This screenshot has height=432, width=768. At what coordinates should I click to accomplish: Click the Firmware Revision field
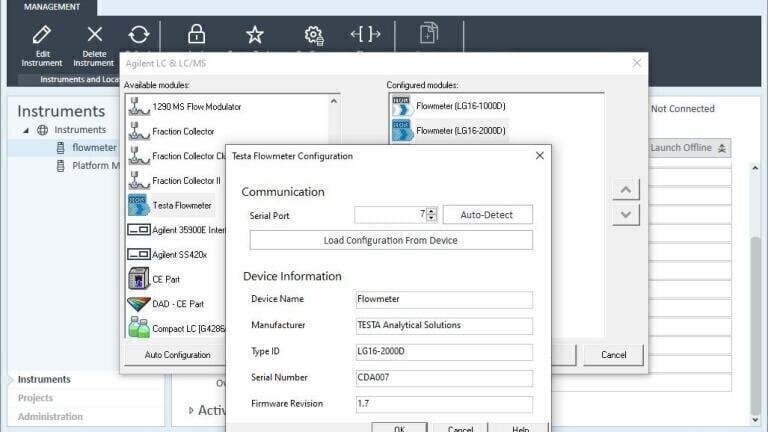(444, 404)
